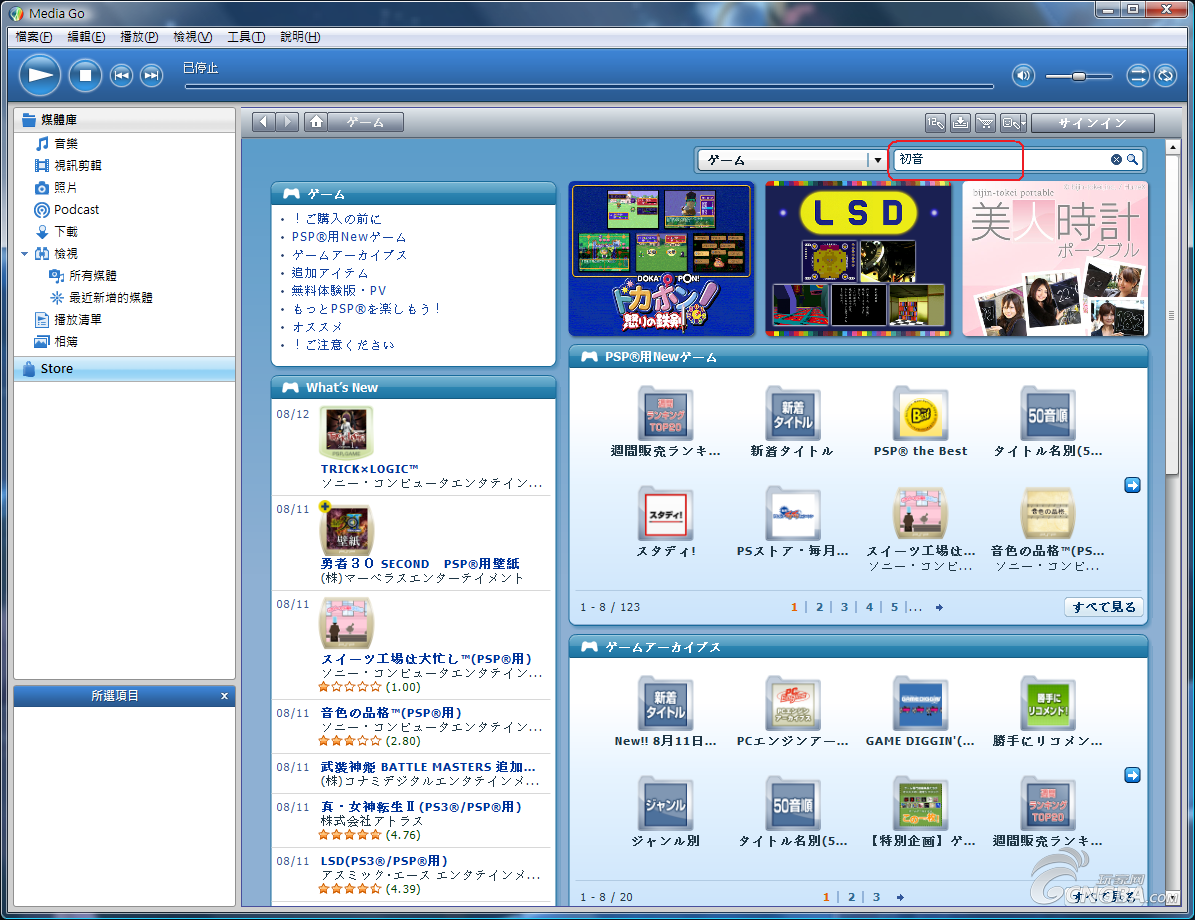Open the 檔案 menu
This screenshot has width=1195, height=920.
pos(34,37)
